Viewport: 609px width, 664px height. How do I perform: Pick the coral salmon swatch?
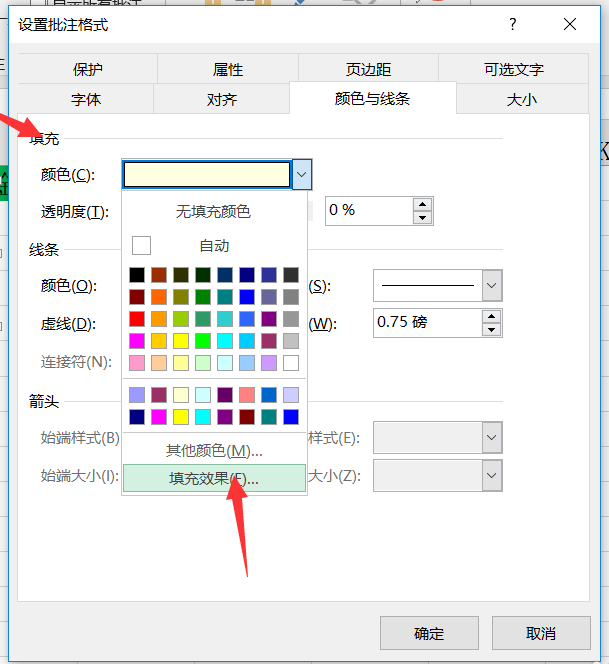pyautogui.click(x=247, y=395)
